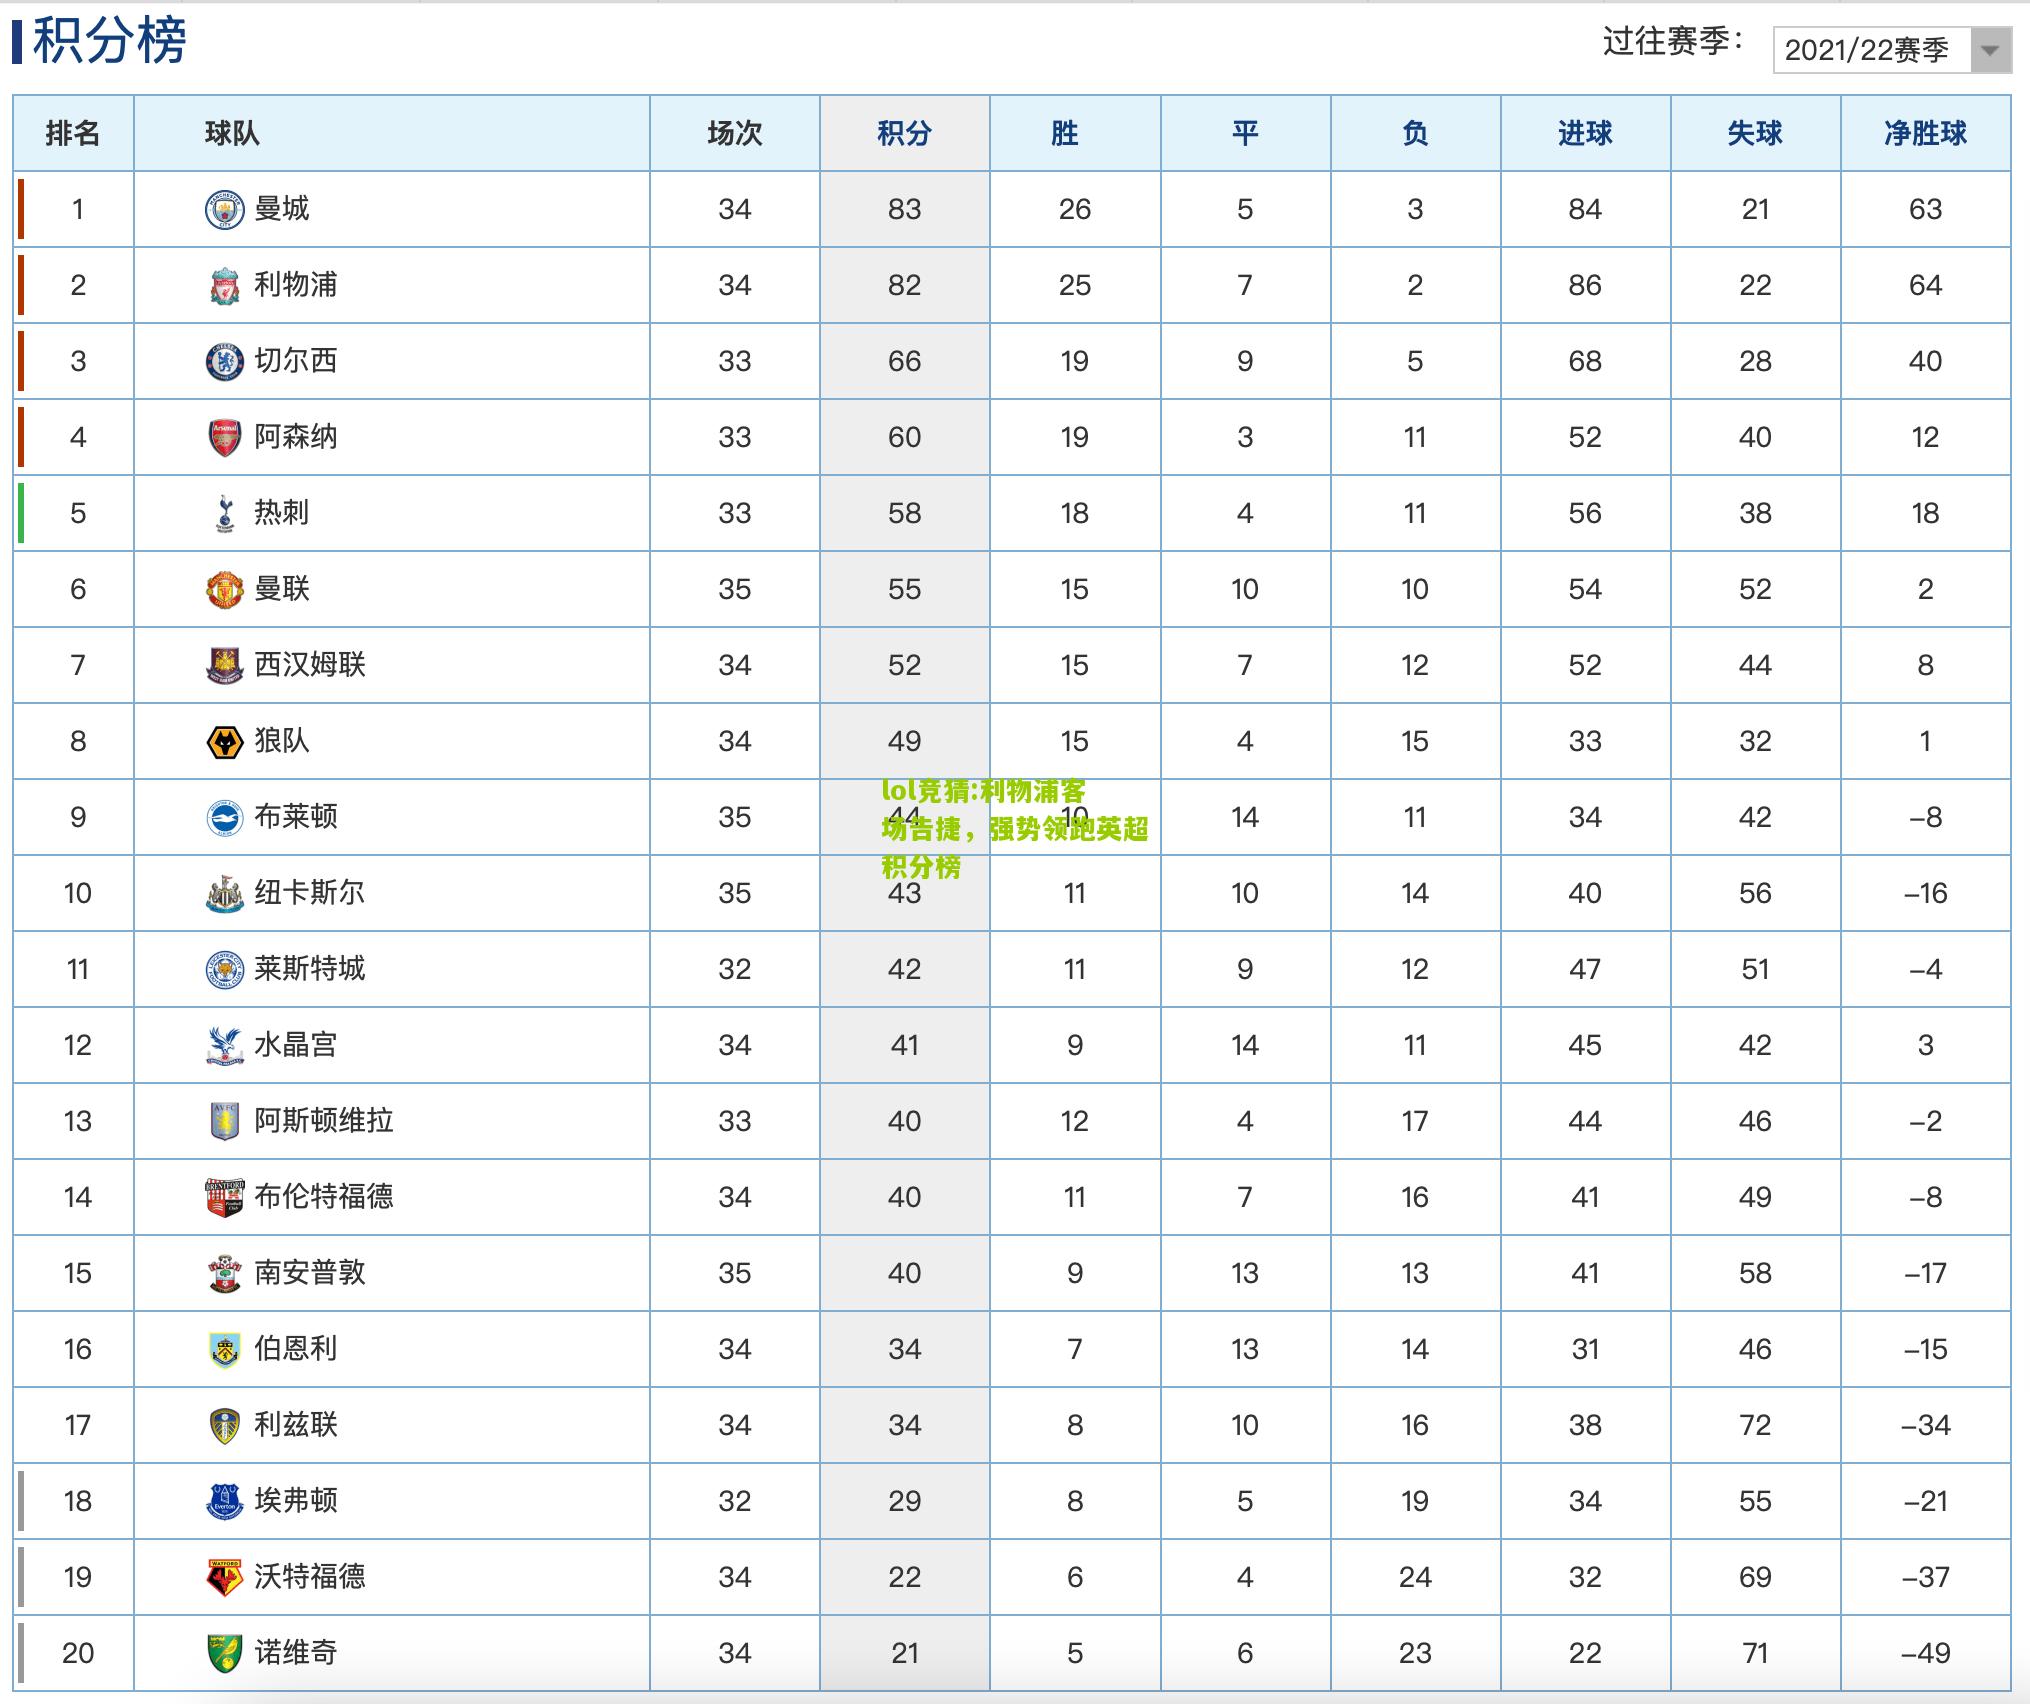Open the 利物浦 team name link
This screenshot has width=2030, height=1704.
point(296,285)
